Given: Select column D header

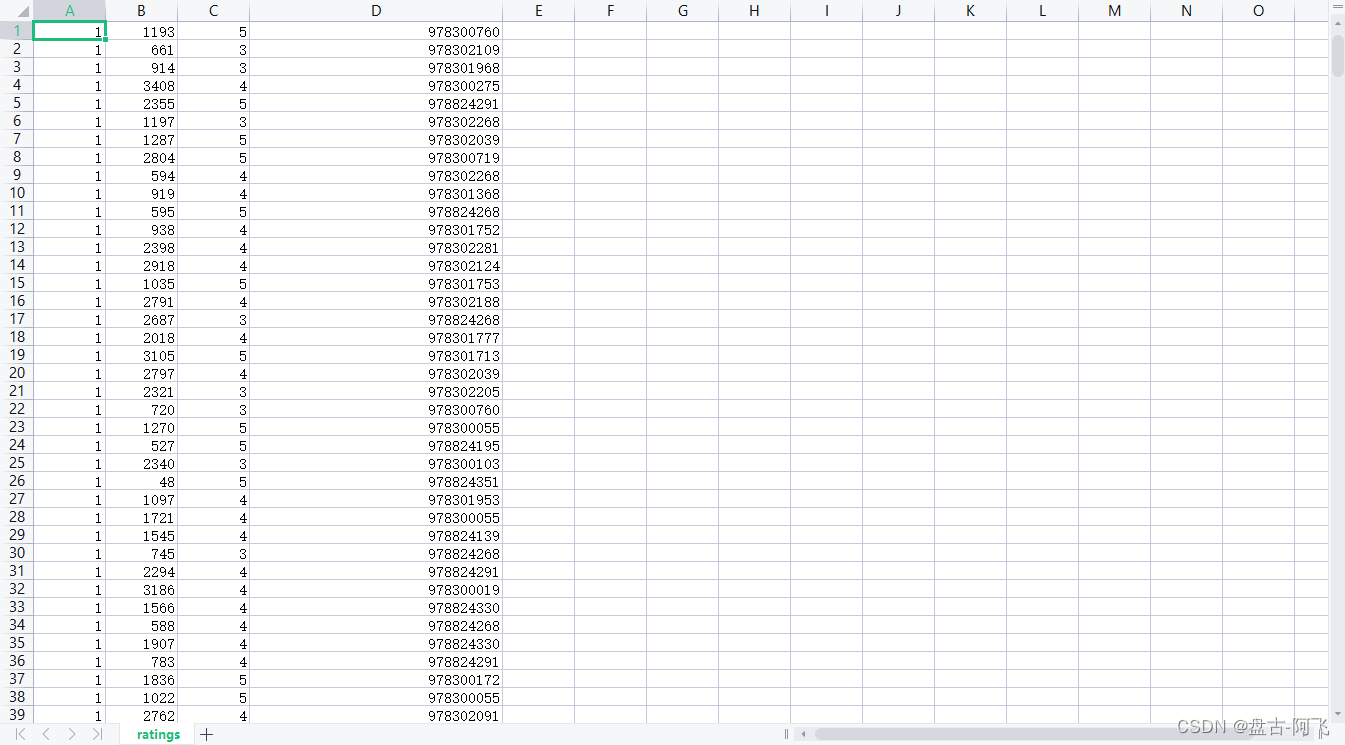Looking at the screenshot, I should [x=376, y=11].
